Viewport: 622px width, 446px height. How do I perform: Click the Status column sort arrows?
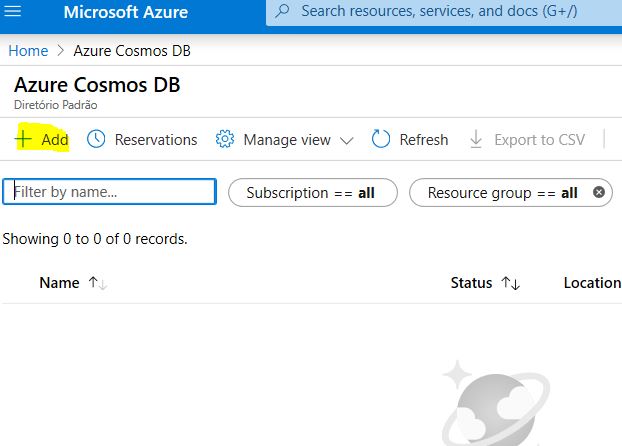[511, 283]
